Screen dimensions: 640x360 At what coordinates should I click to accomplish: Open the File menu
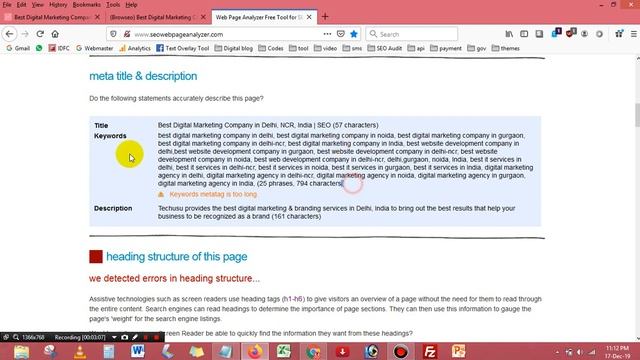tap(7, 5)
